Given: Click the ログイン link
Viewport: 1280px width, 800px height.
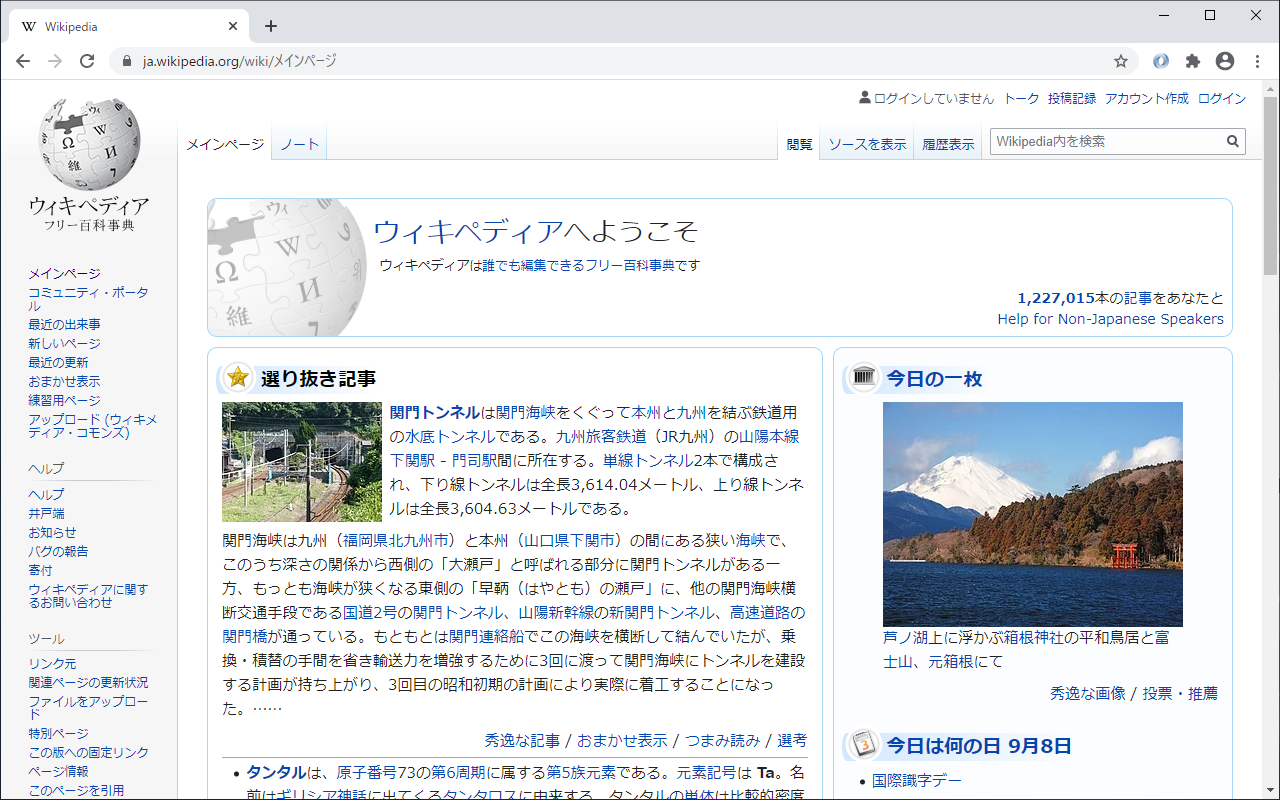Looking at the screenshot, I should point(1222,98).
